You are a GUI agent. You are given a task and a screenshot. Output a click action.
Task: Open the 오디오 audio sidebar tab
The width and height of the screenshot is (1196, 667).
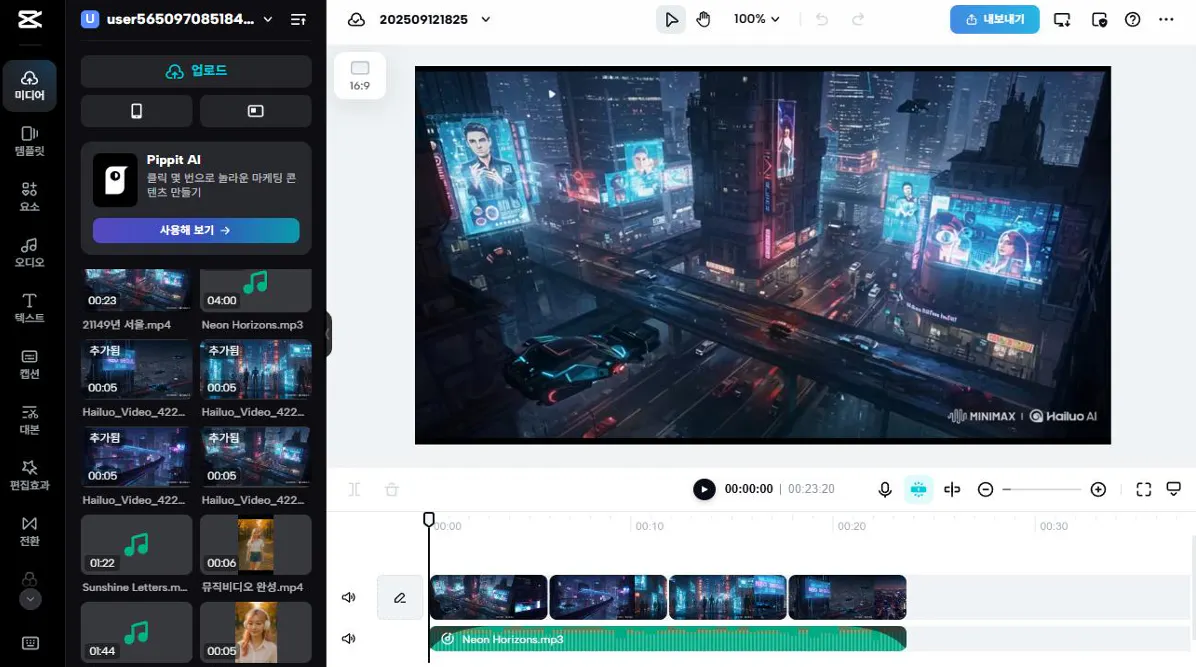(30, 253)
